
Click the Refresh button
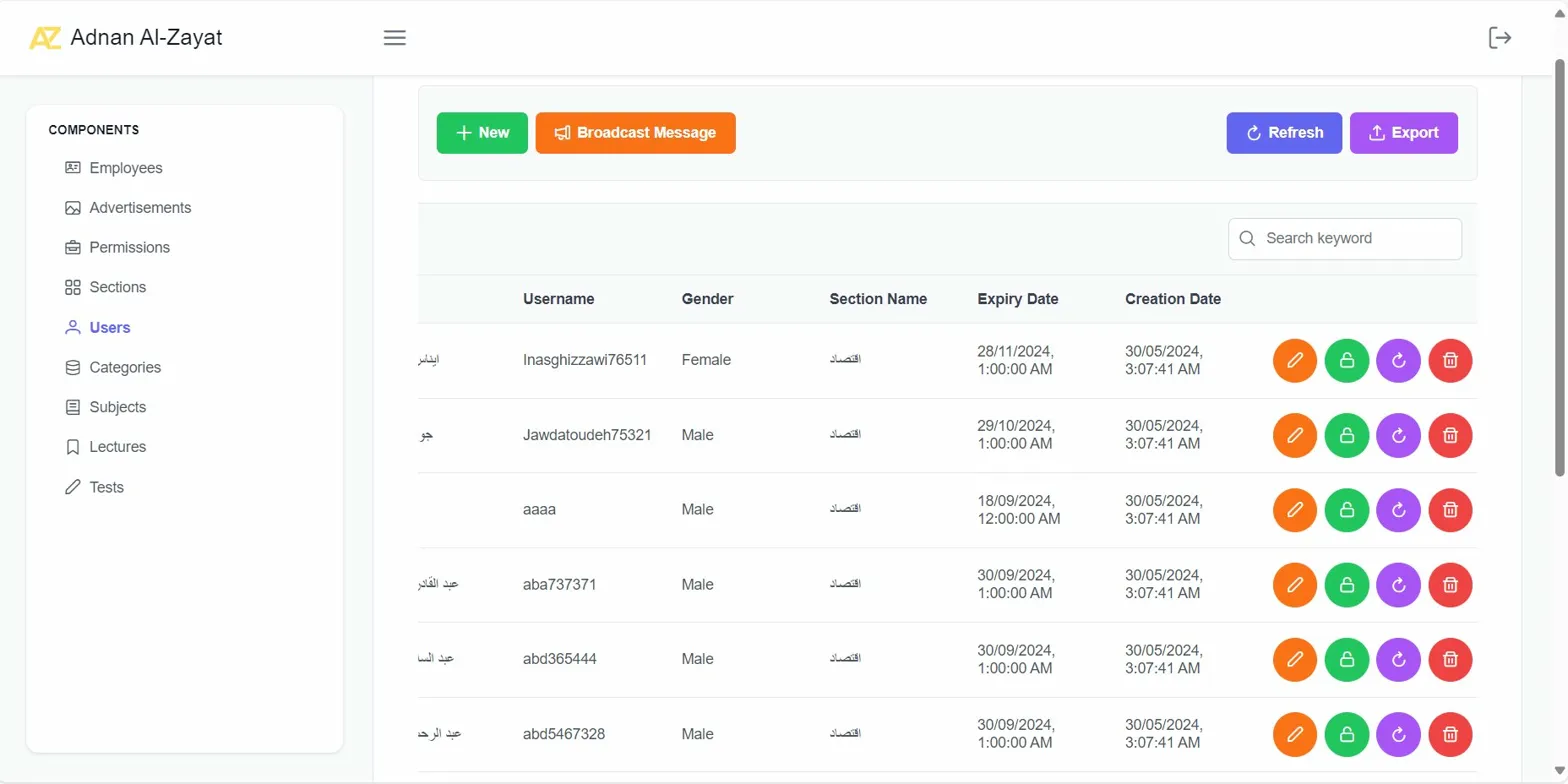pos(1284,133)
